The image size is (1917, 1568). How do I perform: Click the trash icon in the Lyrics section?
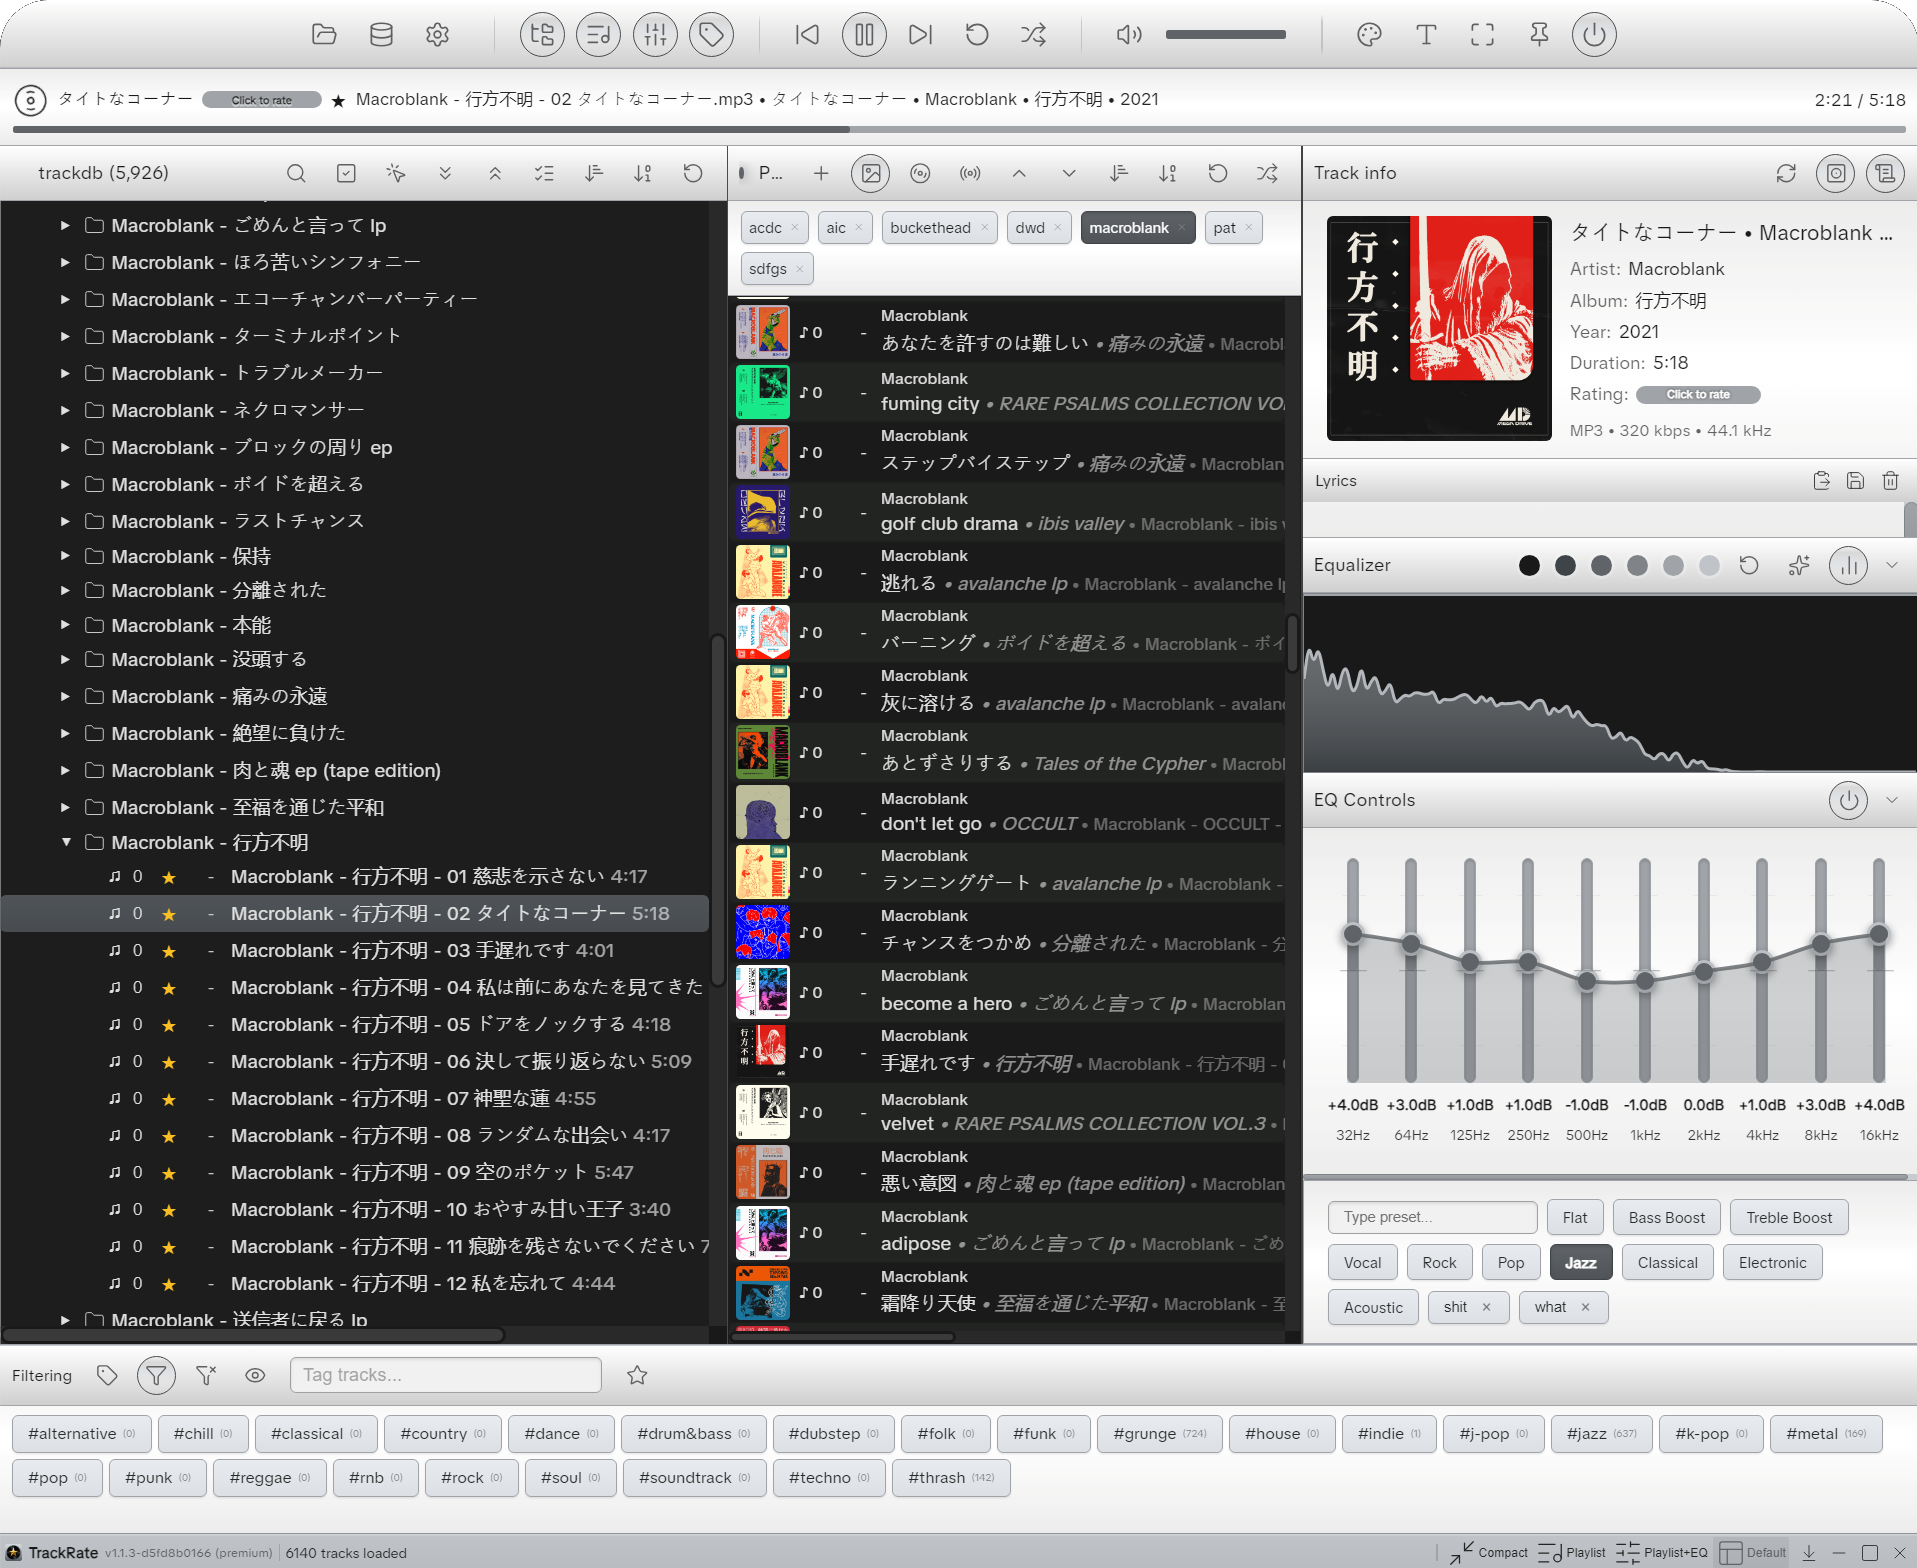coord(1890,481)
